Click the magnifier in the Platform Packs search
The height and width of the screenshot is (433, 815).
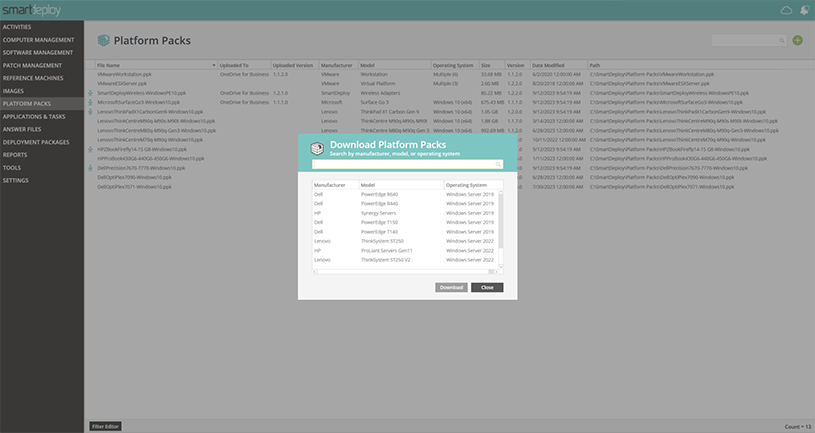[781, 41]
